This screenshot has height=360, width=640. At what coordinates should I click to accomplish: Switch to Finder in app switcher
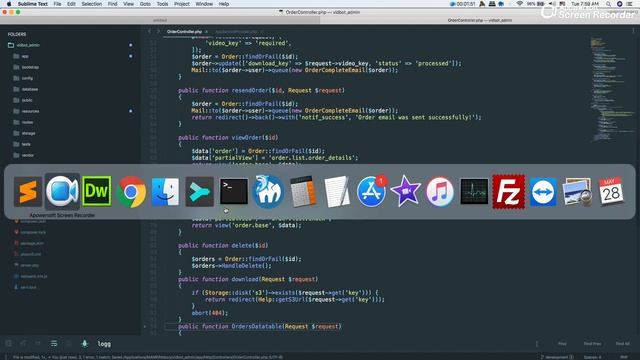165,191
